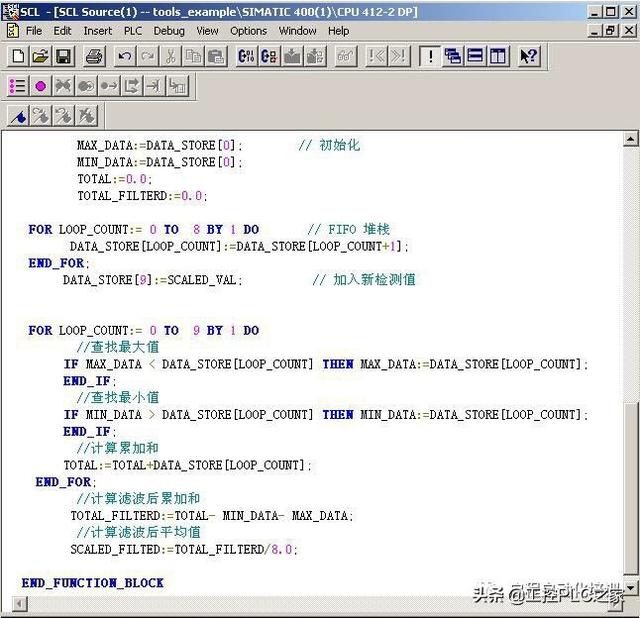This screenshot has width=640, height=618.
Task: Click the horizontal scroll left arrow
Action: pyautogui.click(x=20, y=604)
